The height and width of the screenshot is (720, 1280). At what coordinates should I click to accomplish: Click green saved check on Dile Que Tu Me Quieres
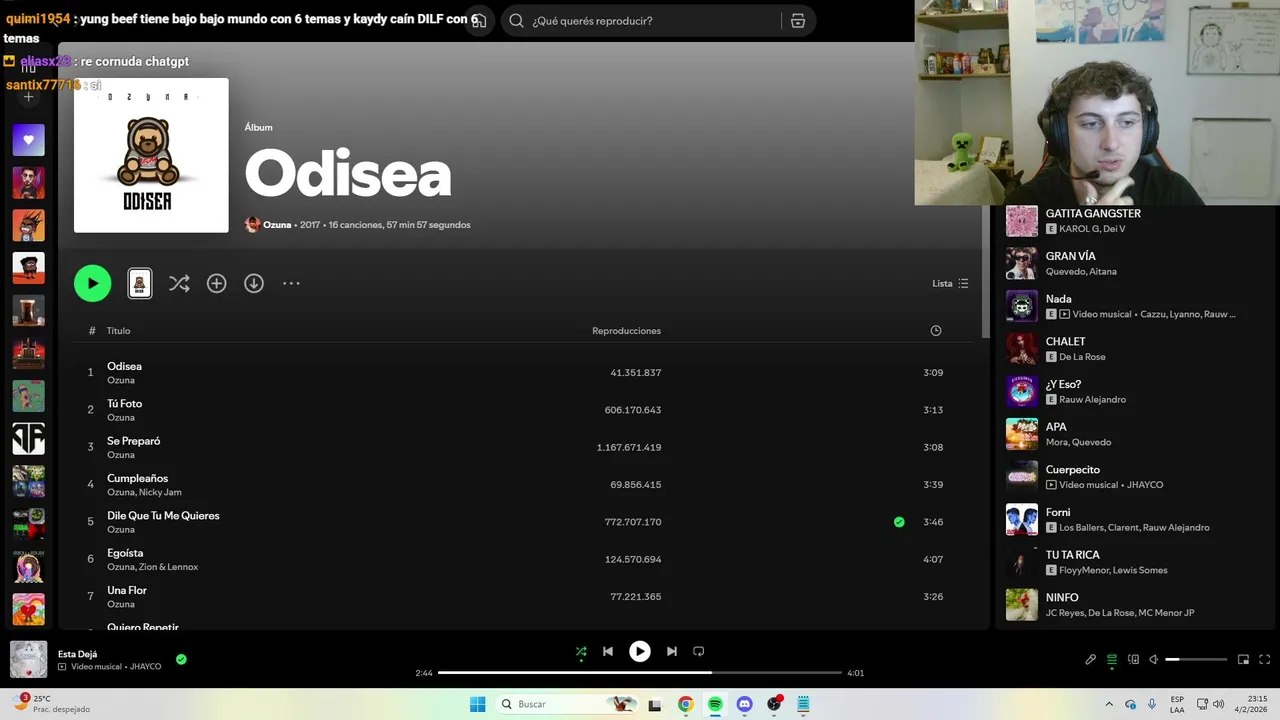[899, 522]
